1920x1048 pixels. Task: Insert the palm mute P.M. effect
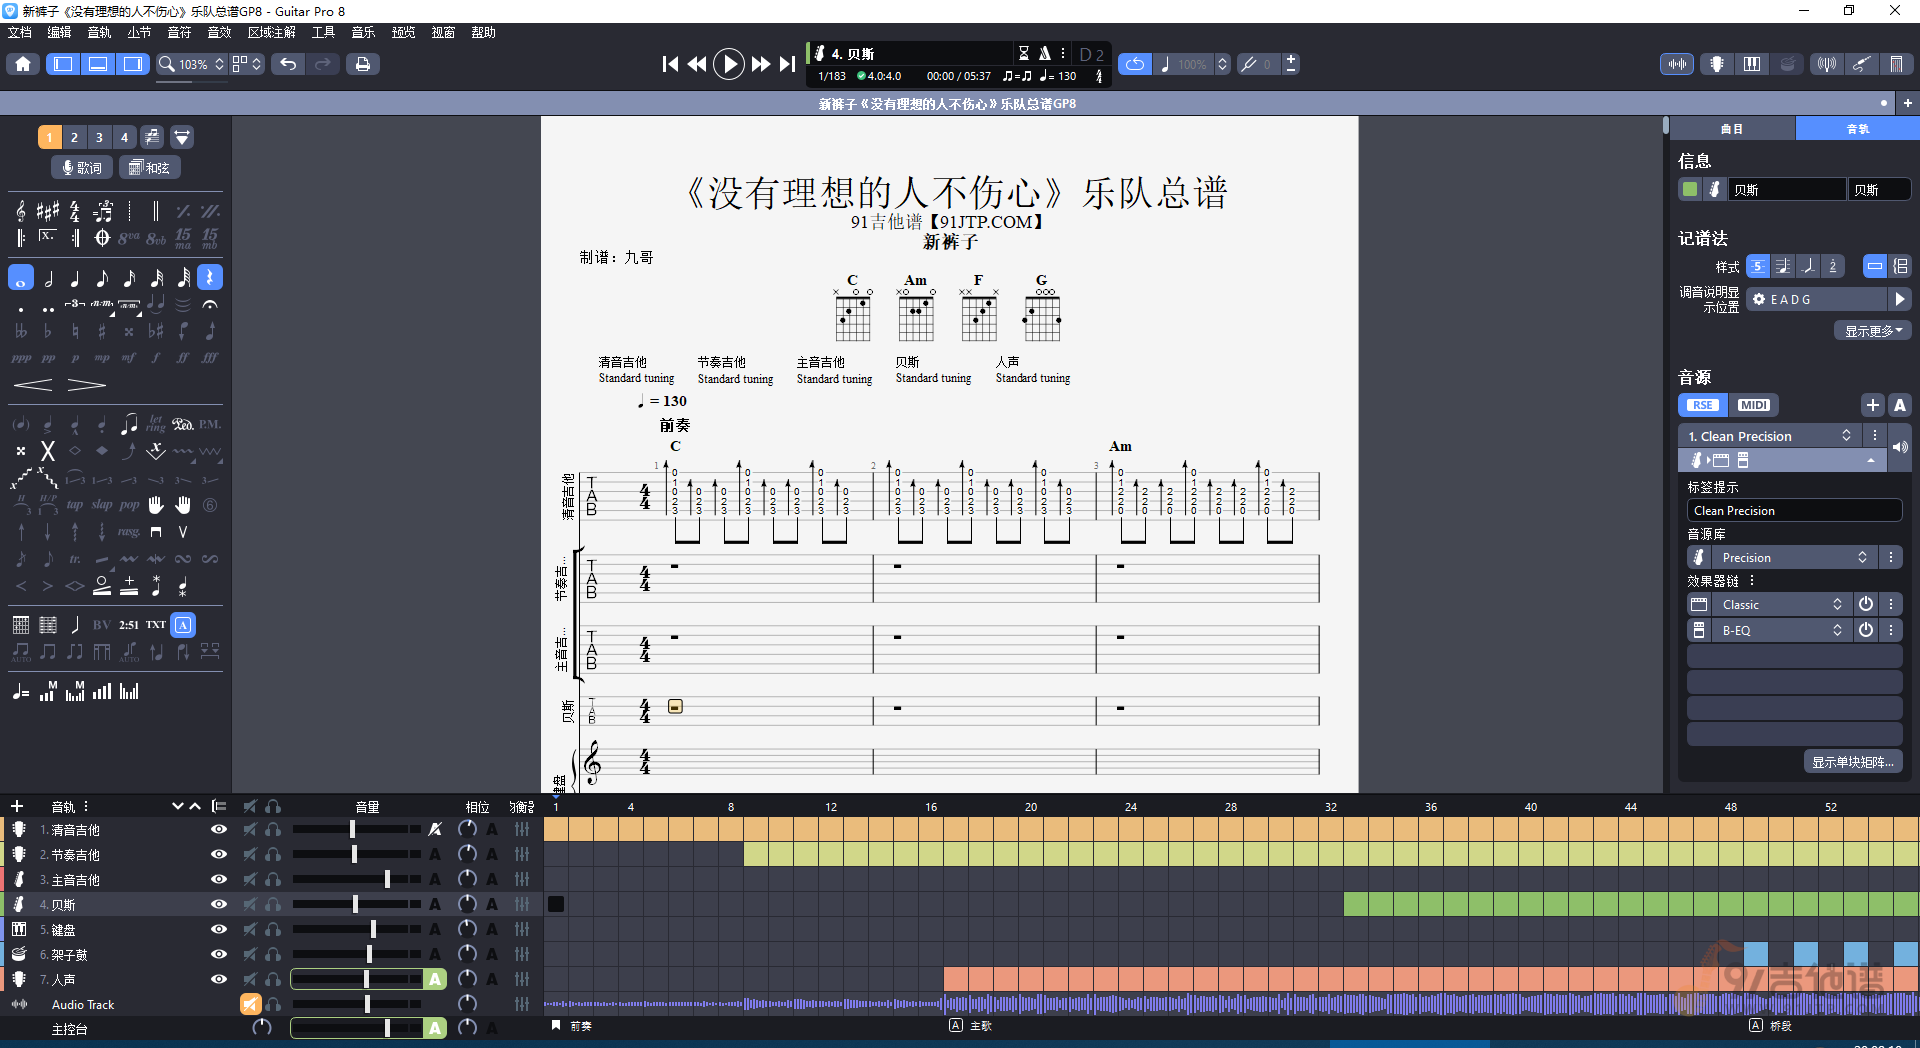tap(210, 425)
